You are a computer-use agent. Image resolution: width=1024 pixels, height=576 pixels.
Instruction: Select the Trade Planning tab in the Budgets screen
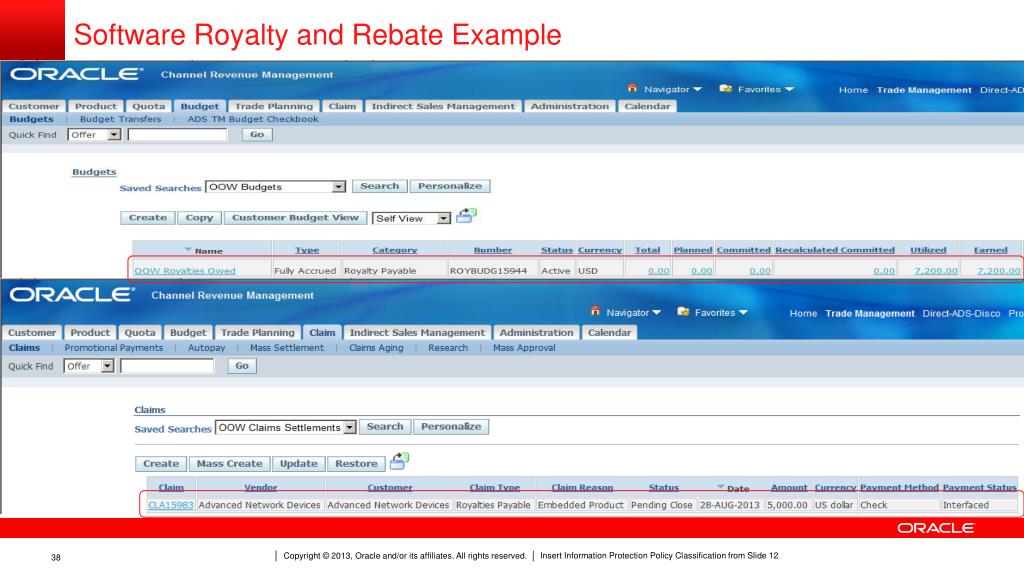coord(274,106)
